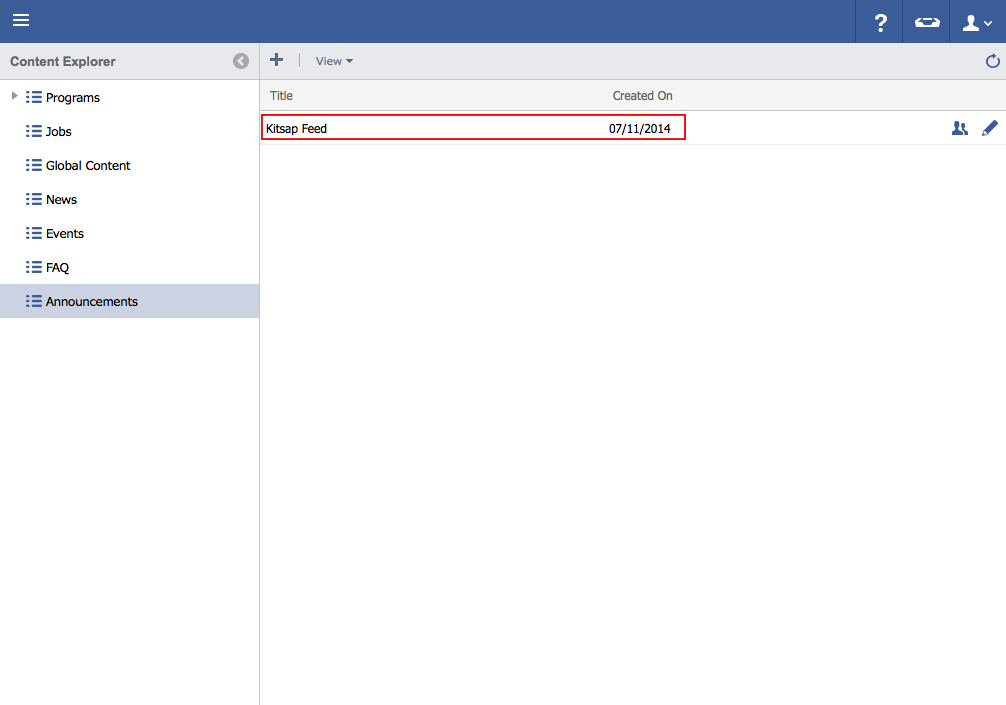The image size is (1006, 705).
Task: Sort by the Title column header
Action: [x=281, y=96]
